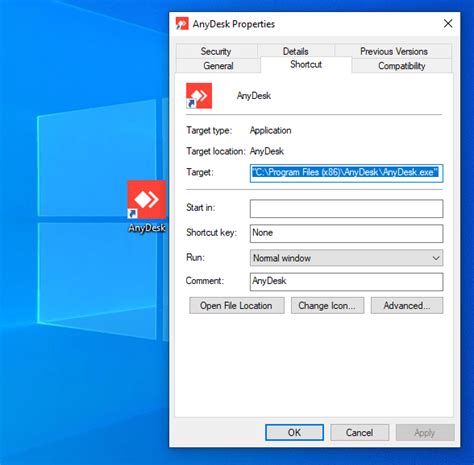This screenshot has height=465, width=474.
Task: Click the AnyDesk Properties title text
Action: [234, 24]
